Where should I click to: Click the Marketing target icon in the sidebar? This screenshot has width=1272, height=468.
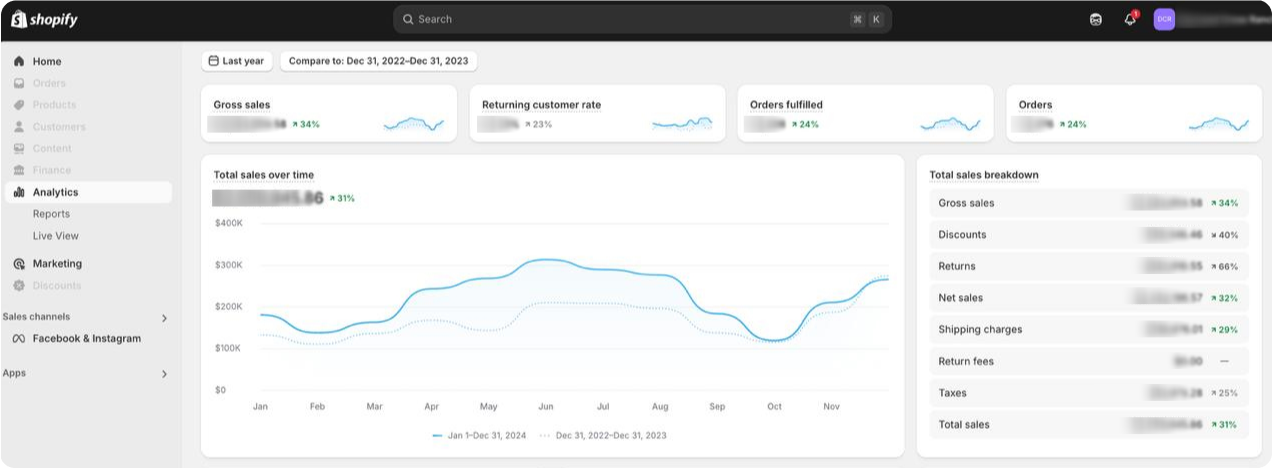coord(19,264)
